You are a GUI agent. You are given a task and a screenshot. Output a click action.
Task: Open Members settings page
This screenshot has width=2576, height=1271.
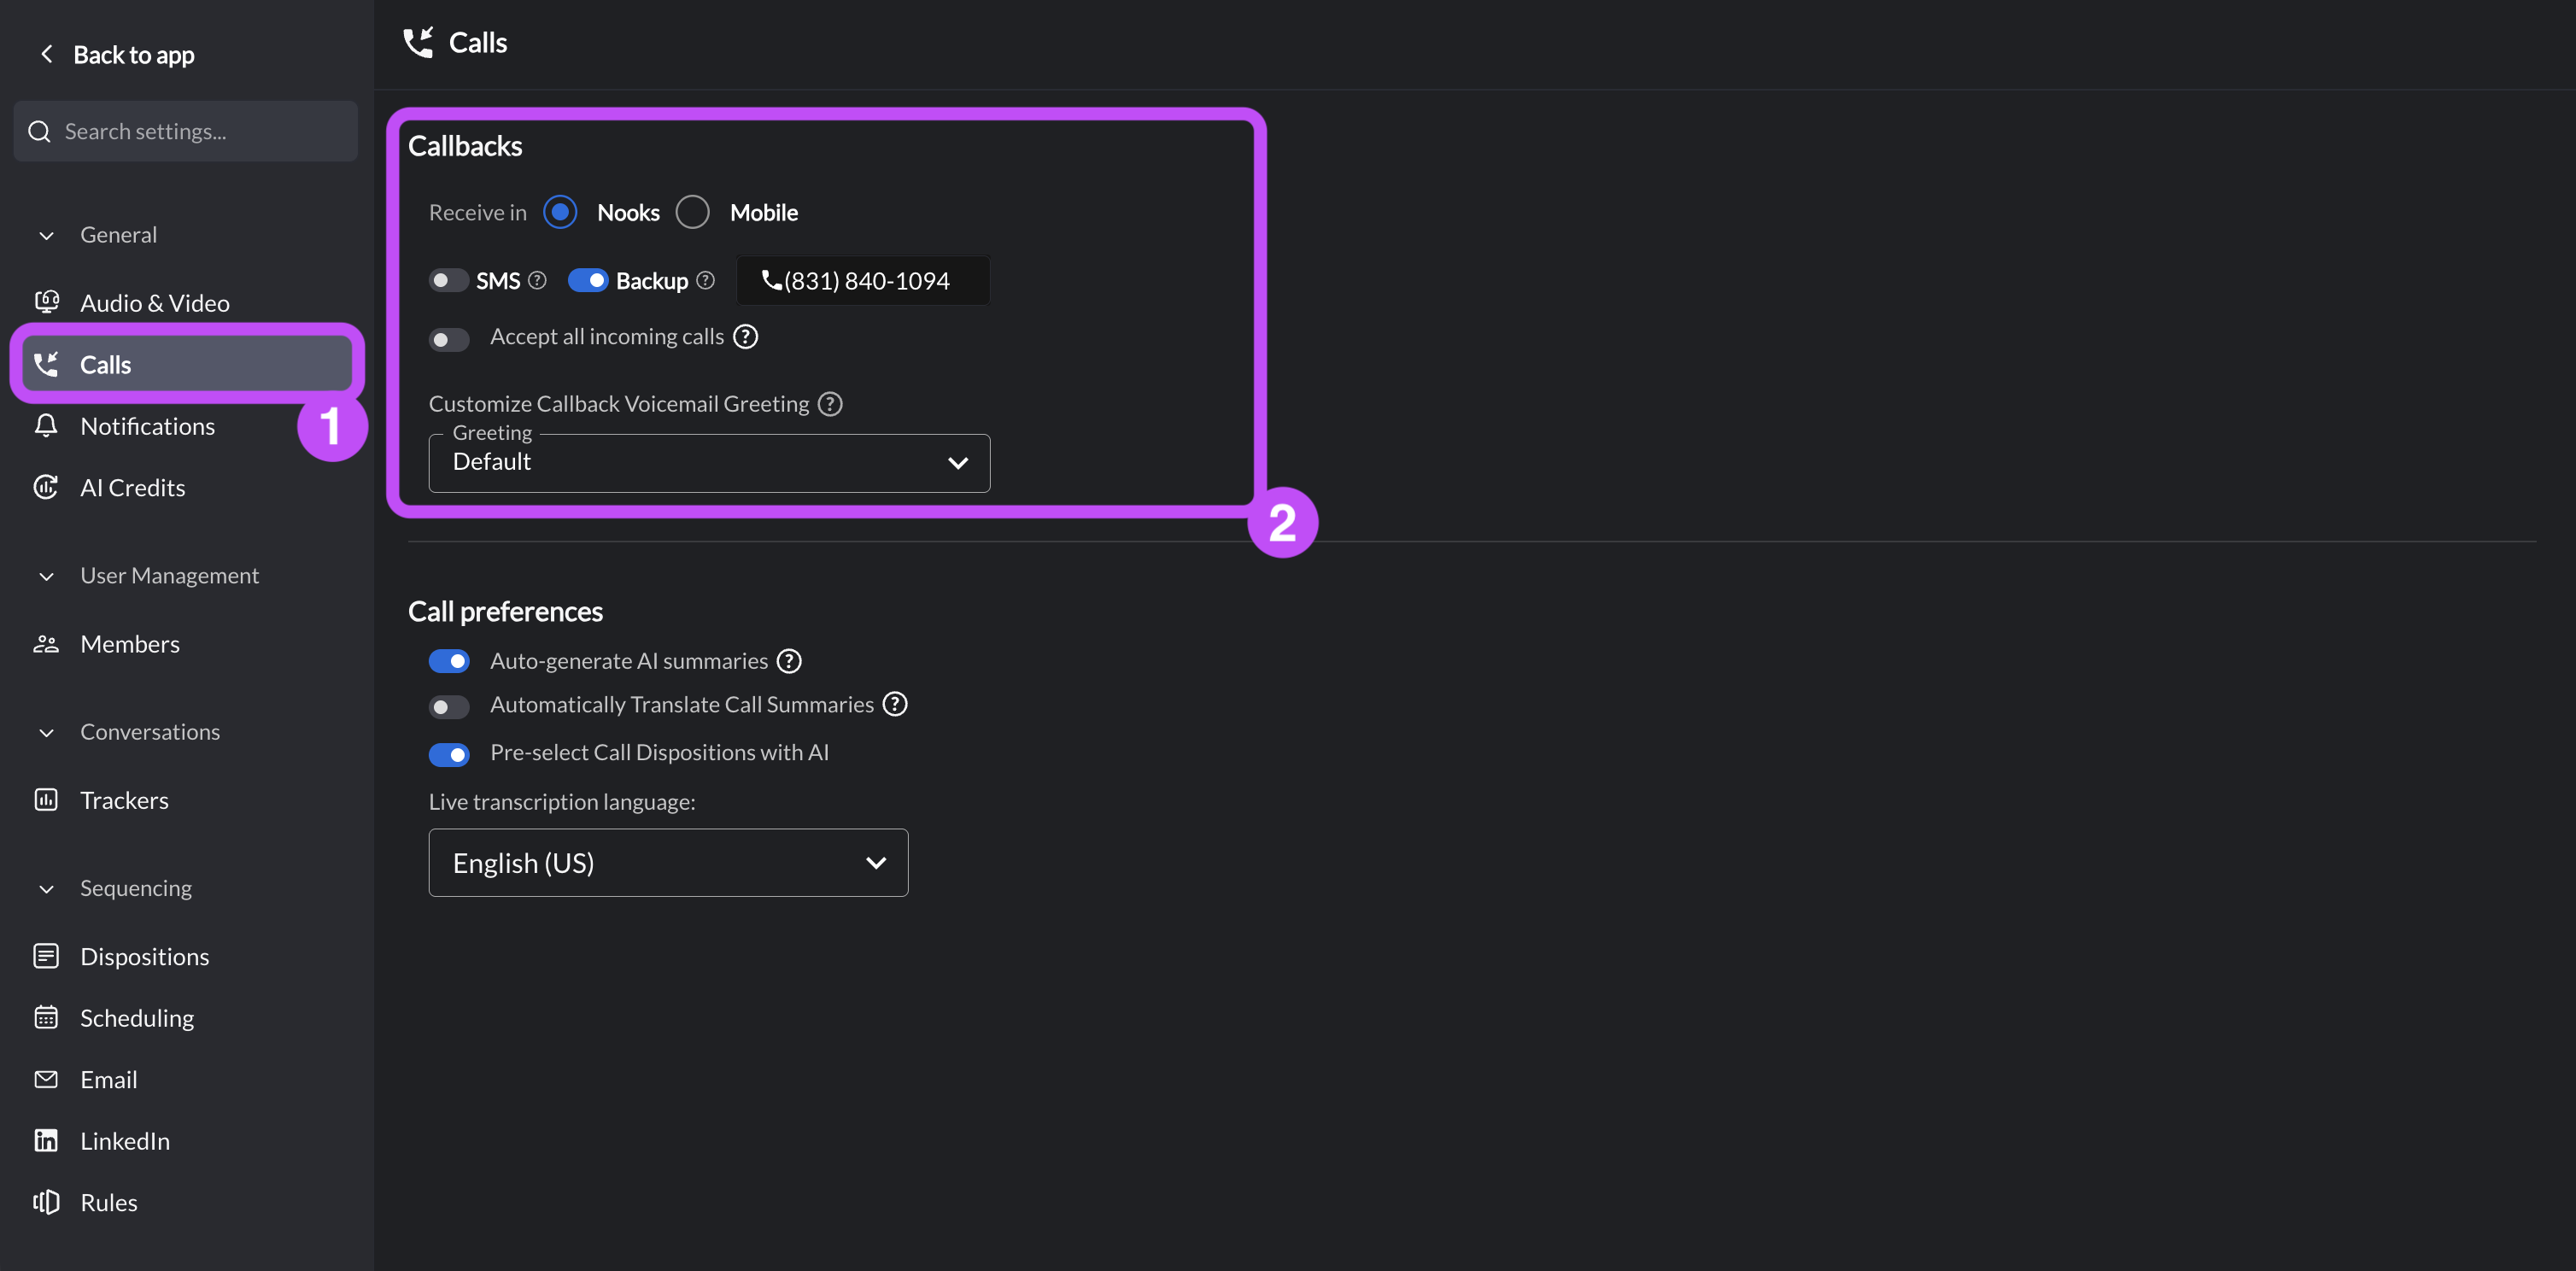130,644
